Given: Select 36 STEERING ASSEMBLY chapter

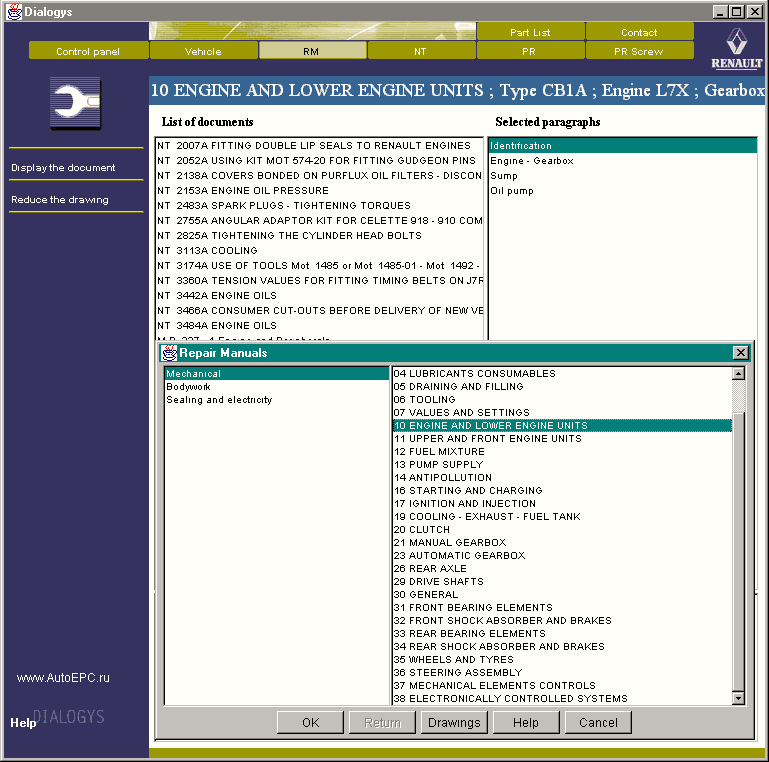Looking at the screenshot, I should [563, 672].
